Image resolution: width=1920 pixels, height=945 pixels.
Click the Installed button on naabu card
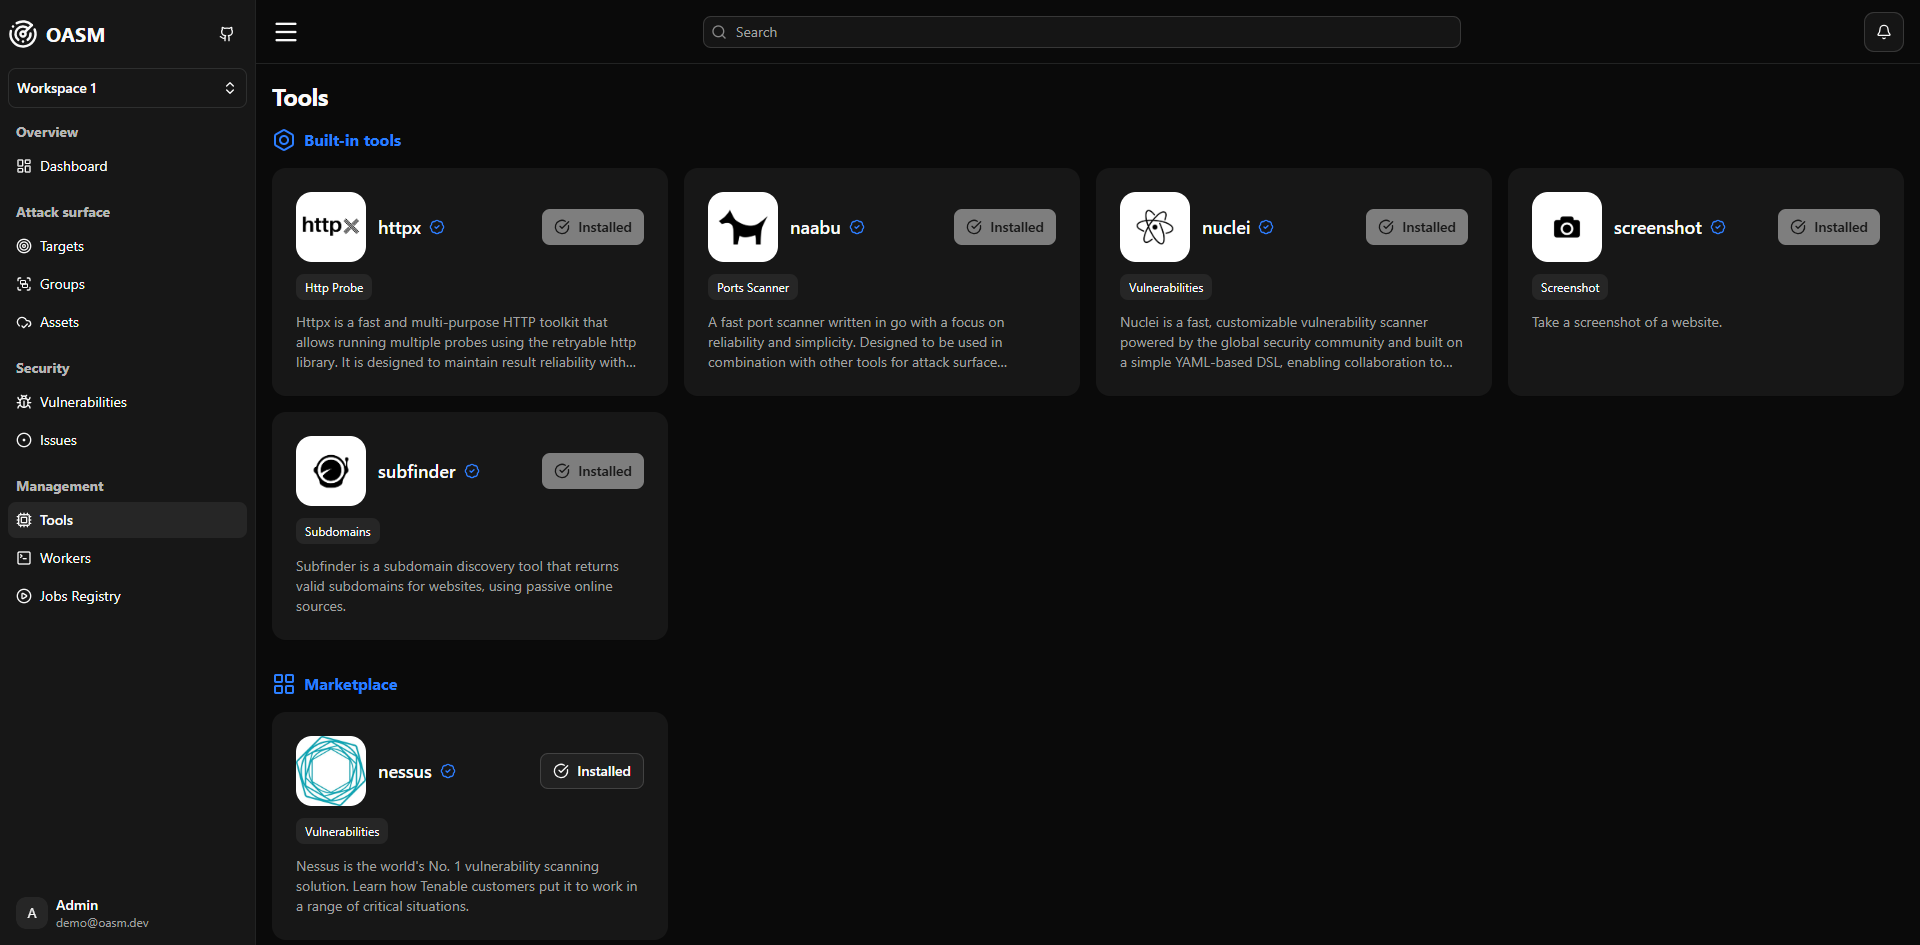[1005, 227]
